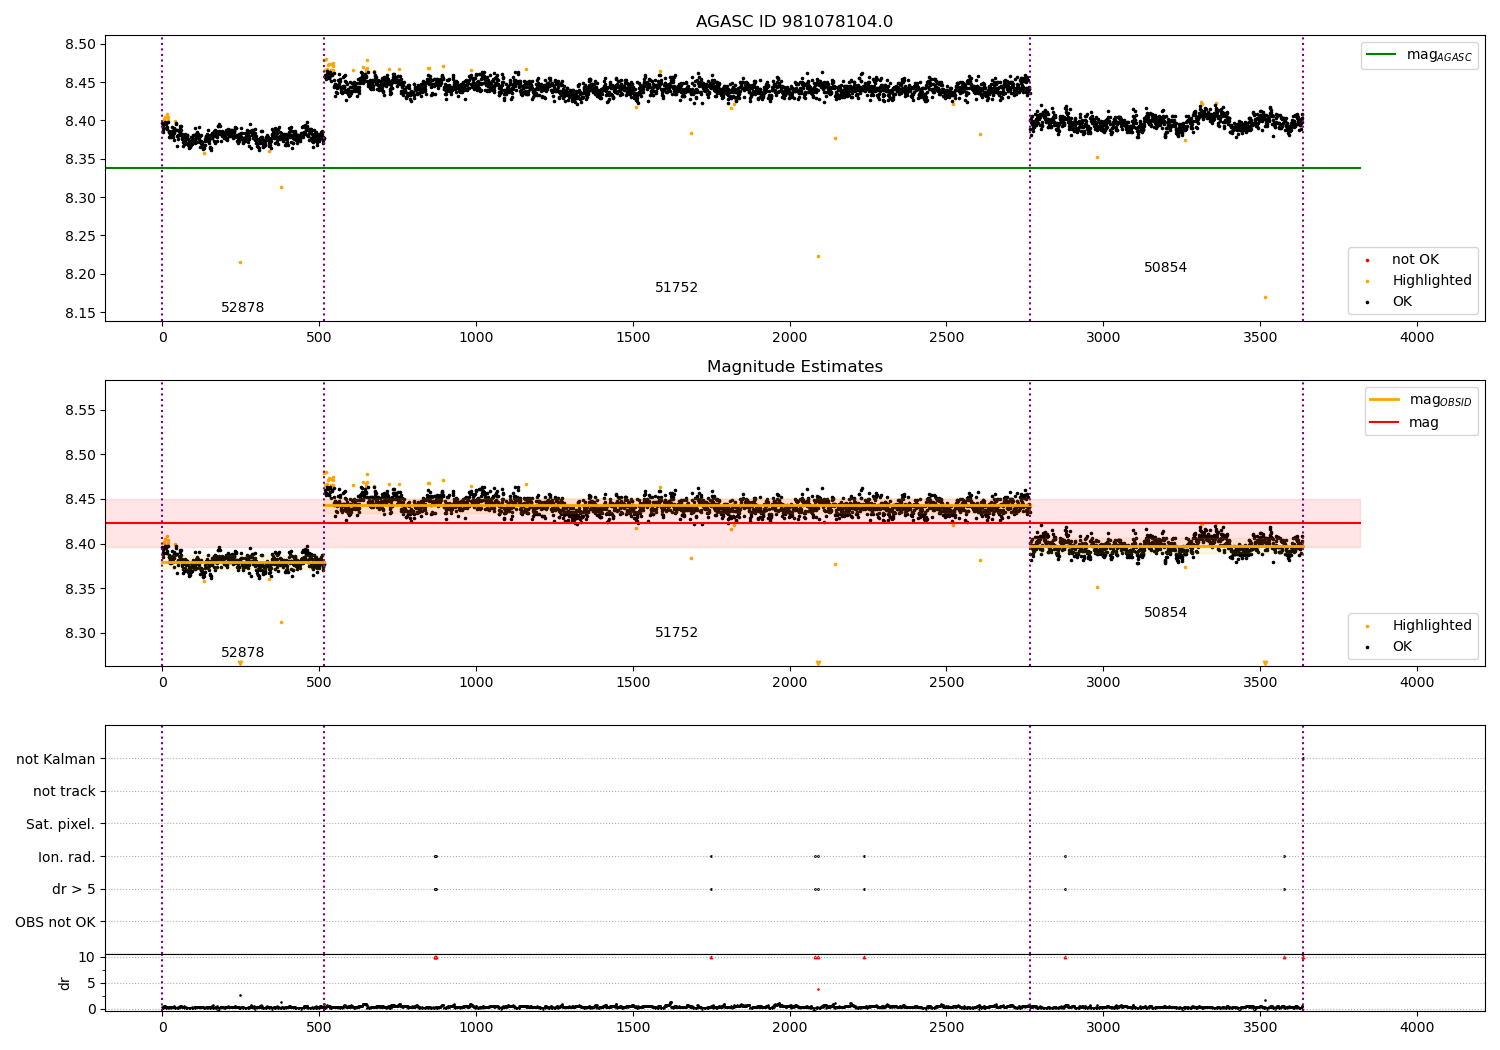The width and height of the screenshot is (1500, 1050).
Task: Click the 'not track' row label
Action: pos(64,792)
